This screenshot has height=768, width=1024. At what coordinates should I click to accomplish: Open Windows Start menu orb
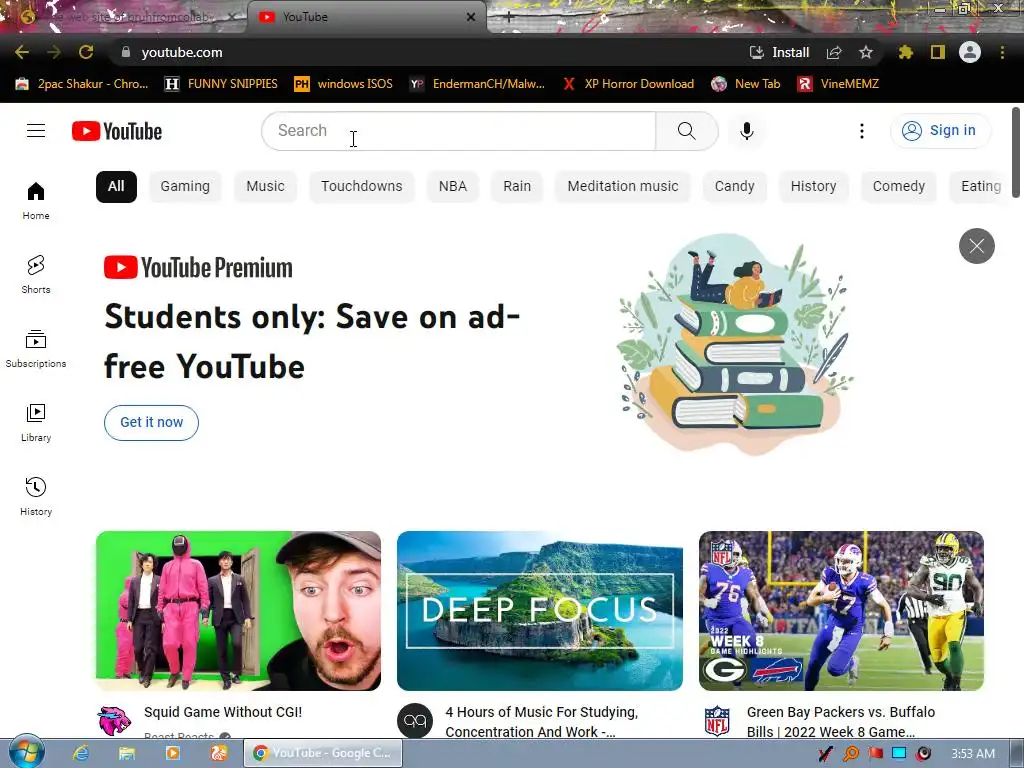[26, 752]
